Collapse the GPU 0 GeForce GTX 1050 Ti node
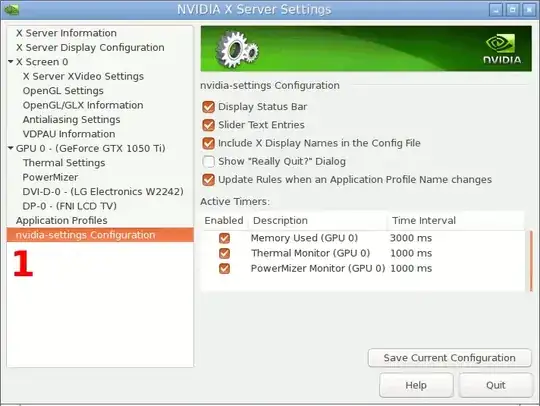The height and width of the screenshot is (406, 540). click(x=11, y=148)
